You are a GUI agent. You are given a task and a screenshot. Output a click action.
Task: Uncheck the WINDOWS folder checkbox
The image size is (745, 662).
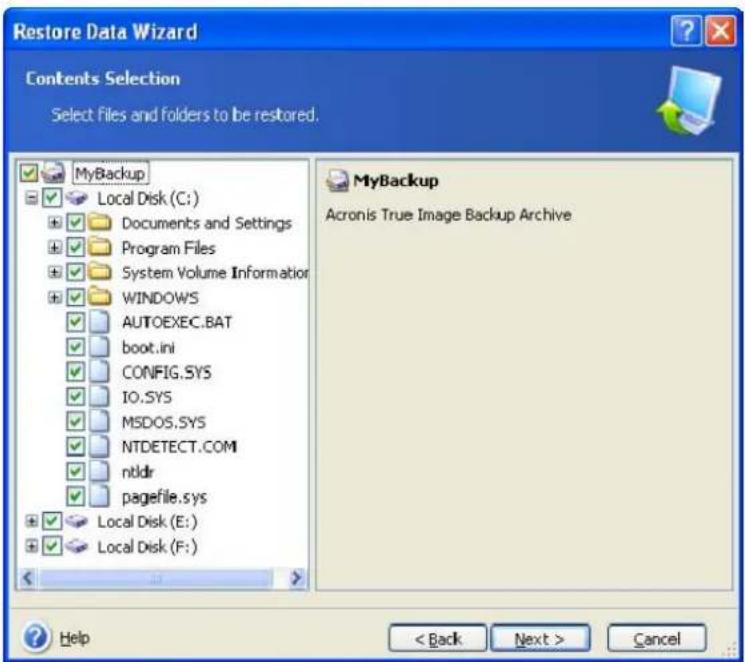pos(76,297)
